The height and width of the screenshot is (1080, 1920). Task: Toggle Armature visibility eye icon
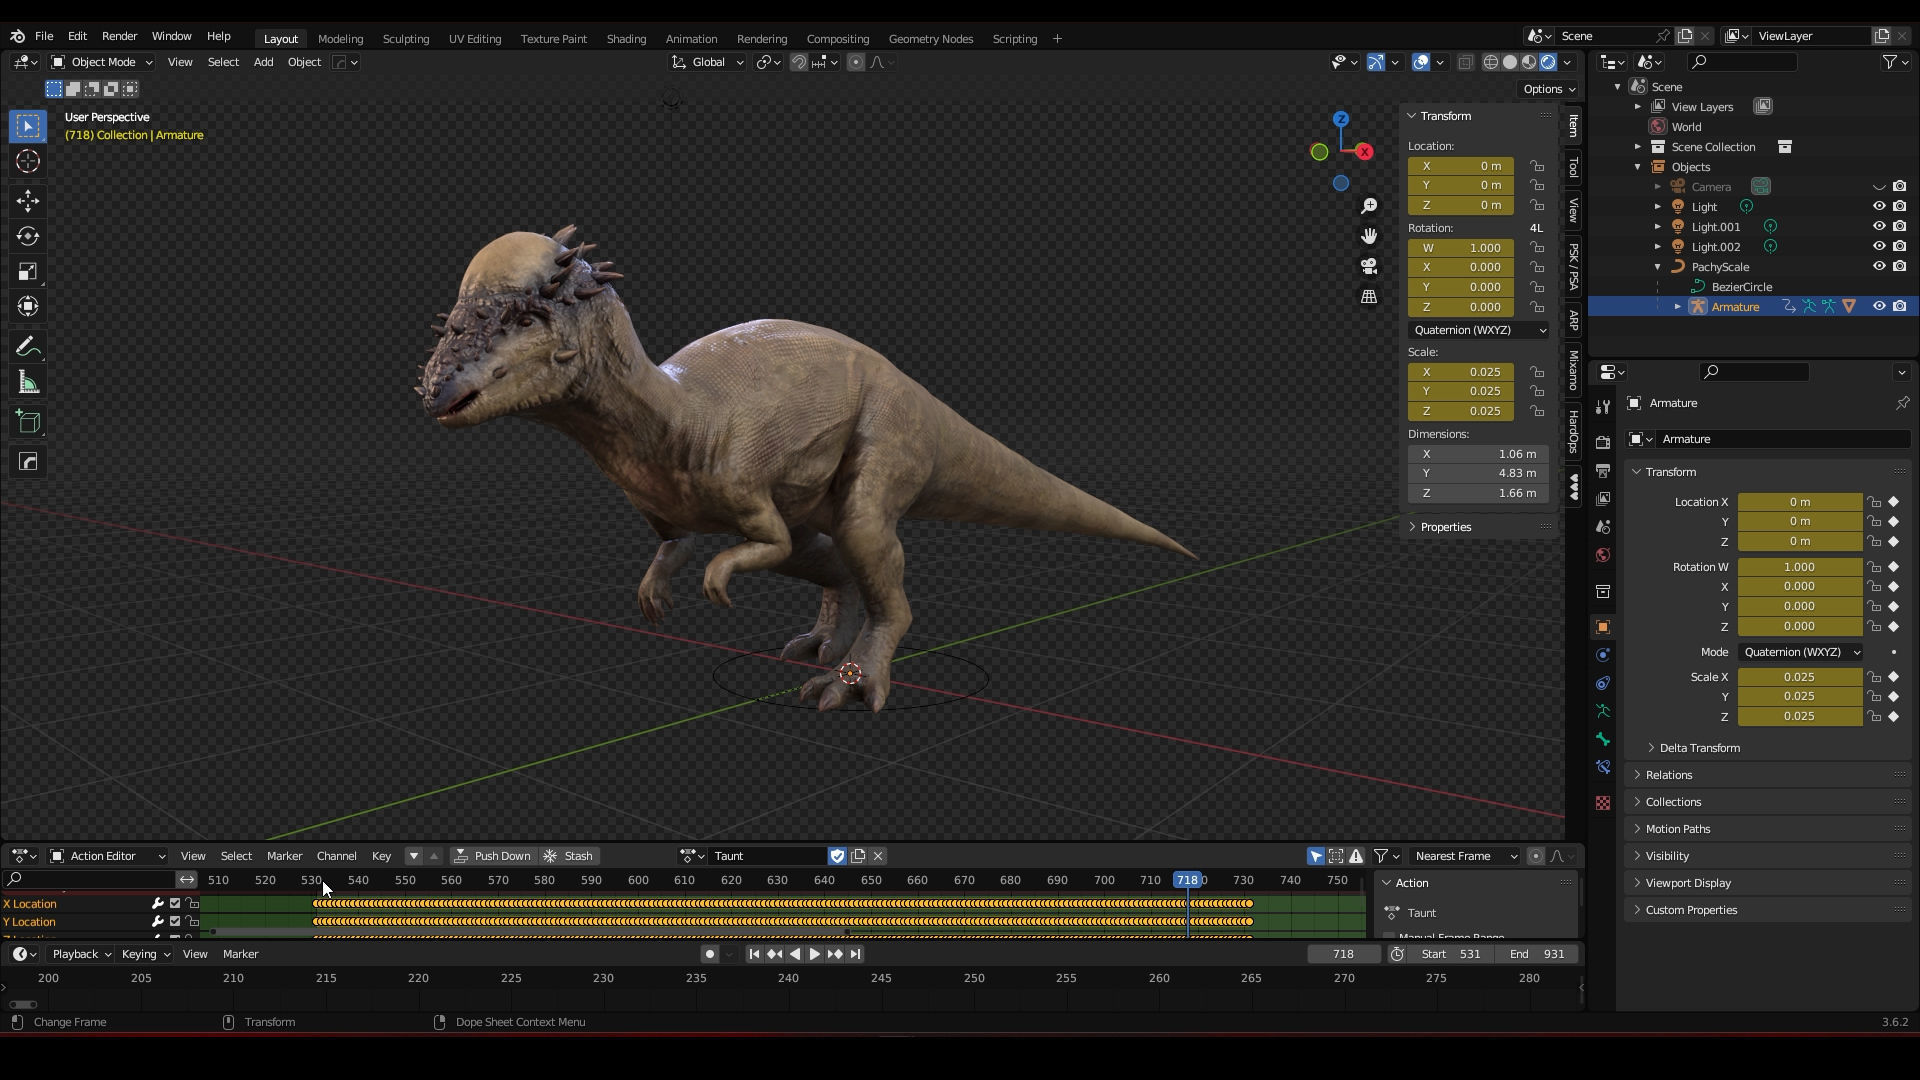point(1879,306)
